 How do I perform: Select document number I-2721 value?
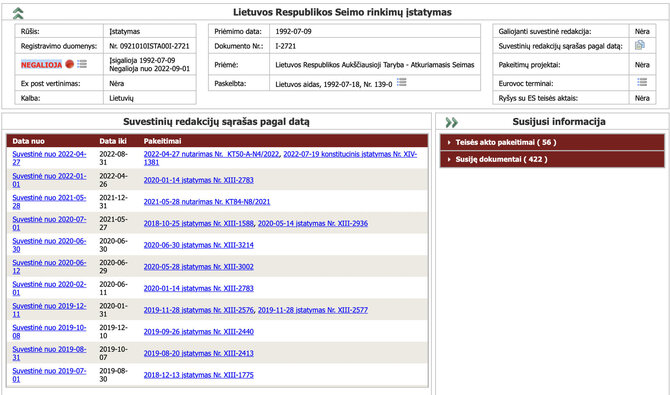[x=285, y=46]
